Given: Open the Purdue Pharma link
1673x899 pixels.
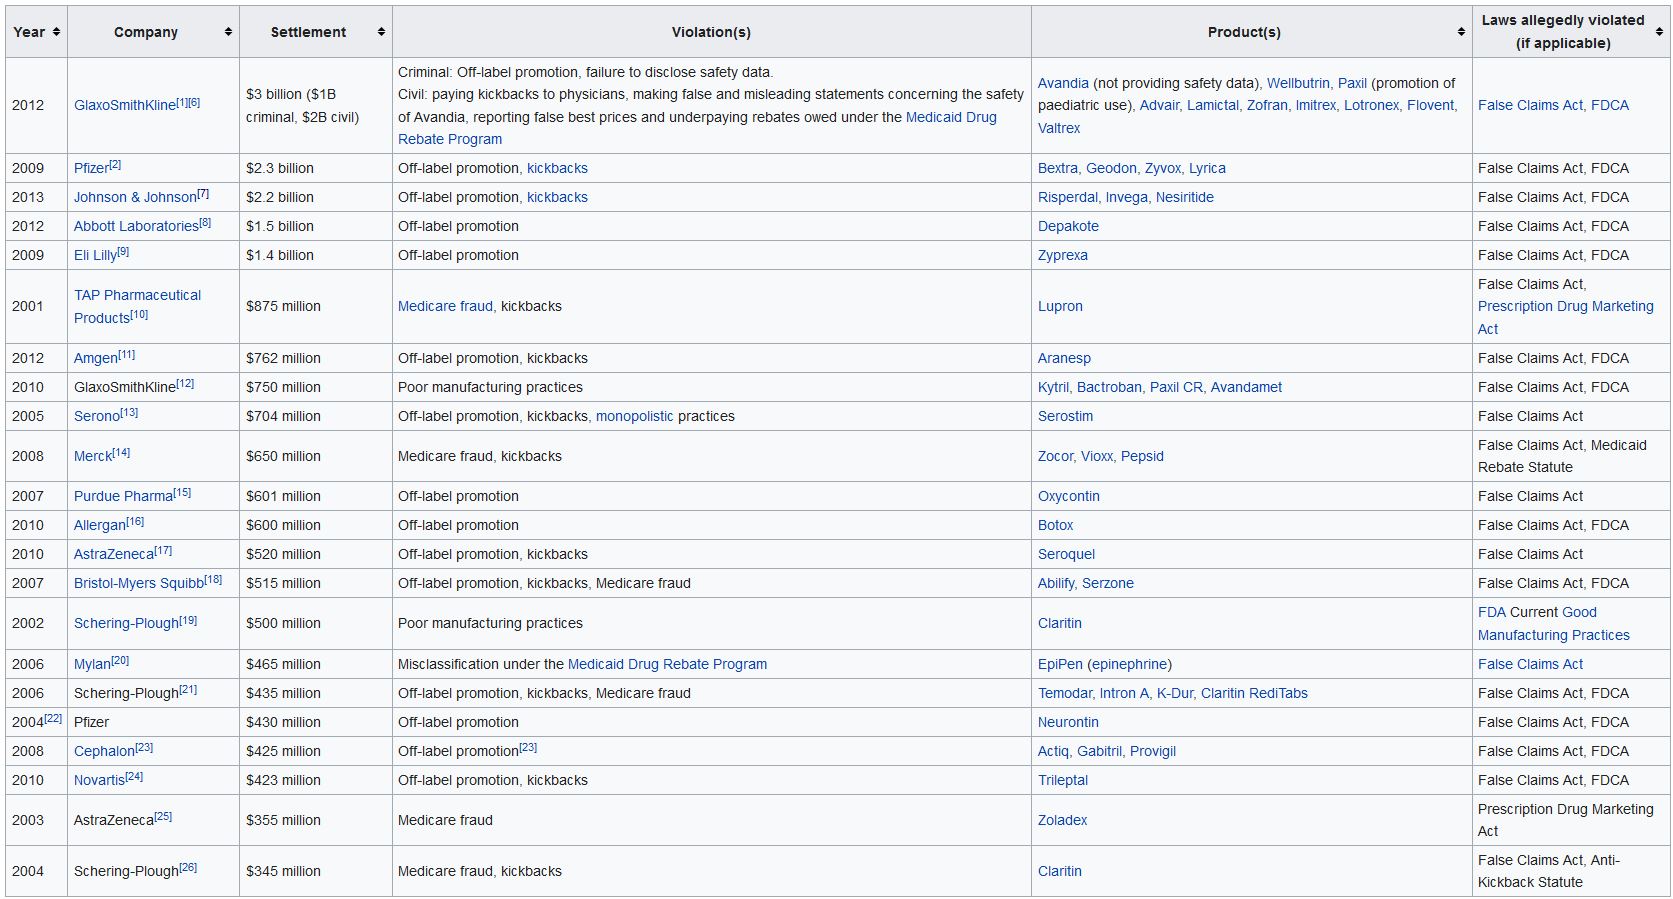Looking at the screenshot, I should tap(123, 496).
